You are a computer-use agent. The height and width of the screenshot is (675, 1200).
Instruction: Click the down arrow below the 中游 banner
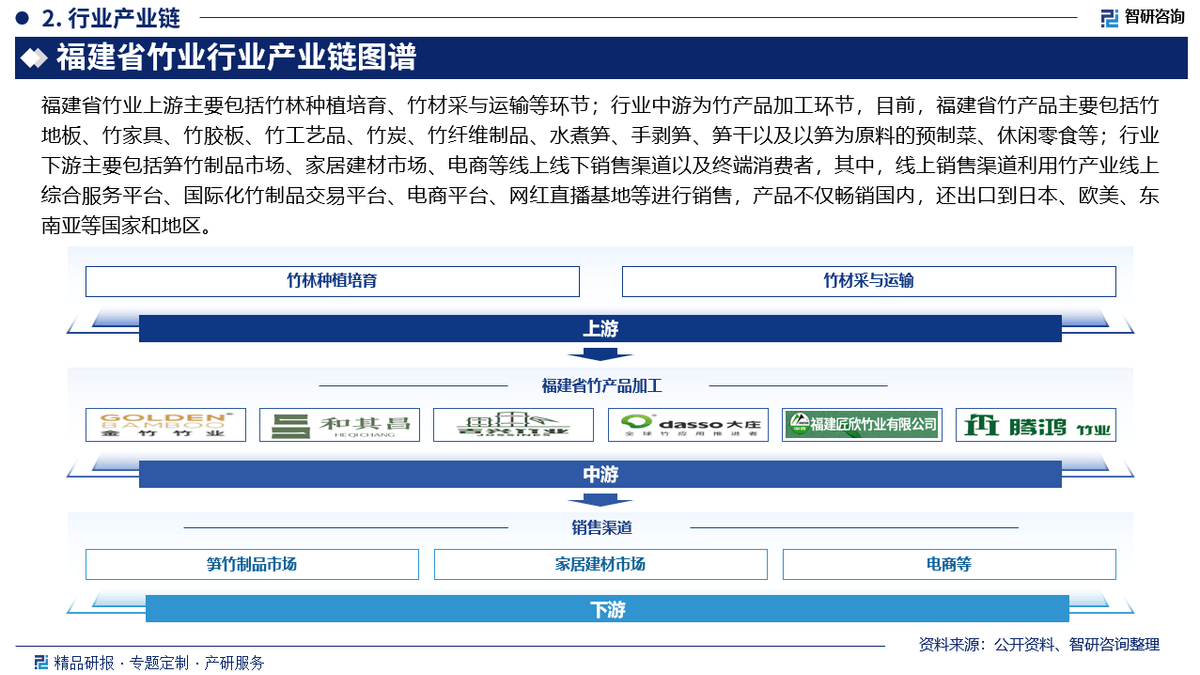(x=600, y=500)
